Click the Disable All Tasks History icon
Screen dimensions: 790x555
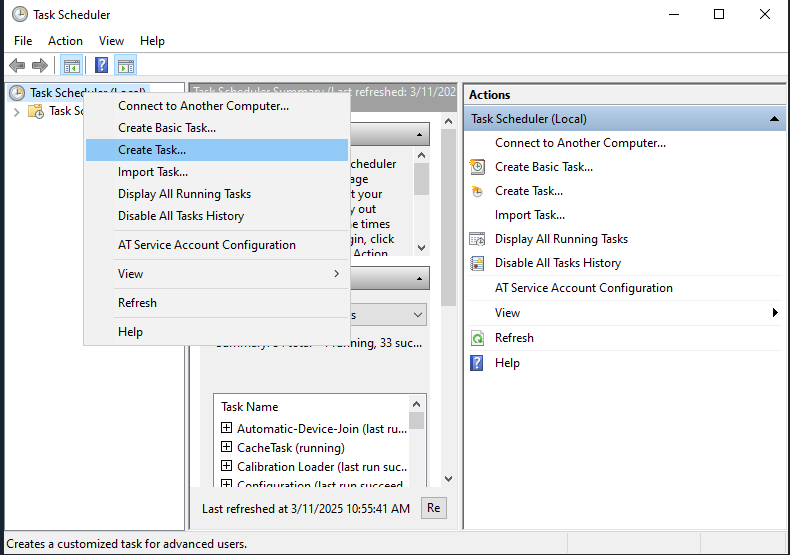pos(478,263)
